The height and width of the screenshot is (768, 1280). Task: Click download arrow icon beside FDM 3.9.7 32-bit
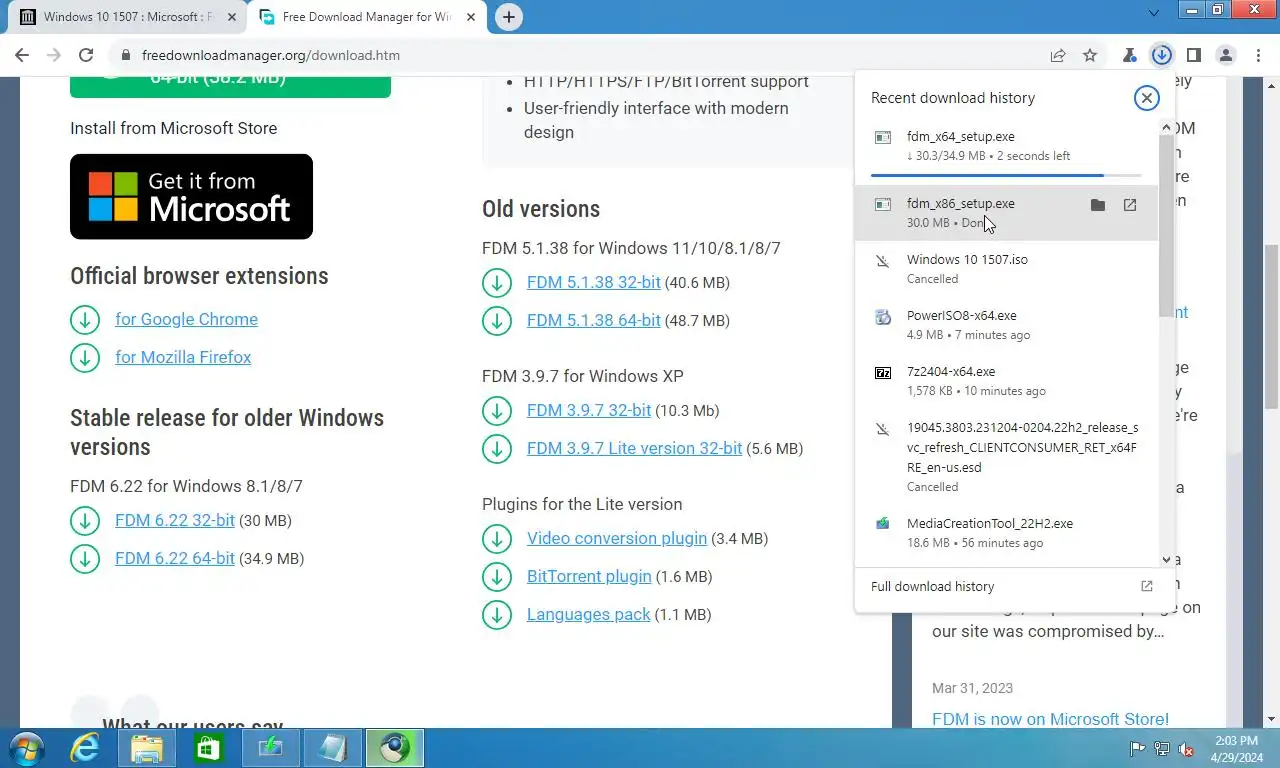tap(497, 411)
